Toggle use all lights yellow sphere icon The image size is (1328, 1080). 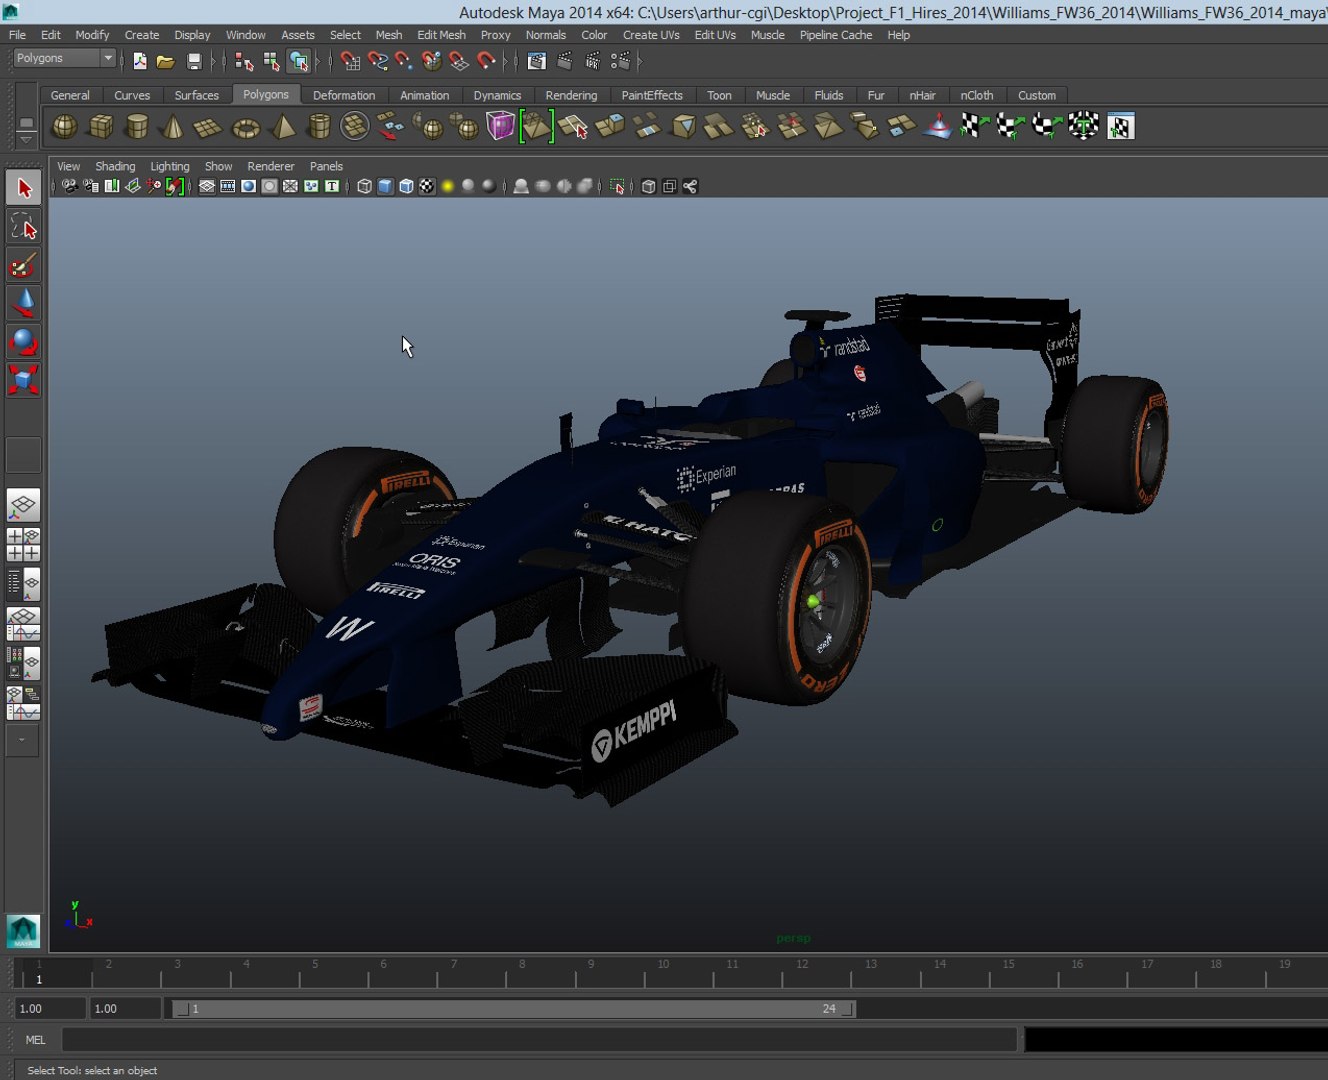[448, 186]
